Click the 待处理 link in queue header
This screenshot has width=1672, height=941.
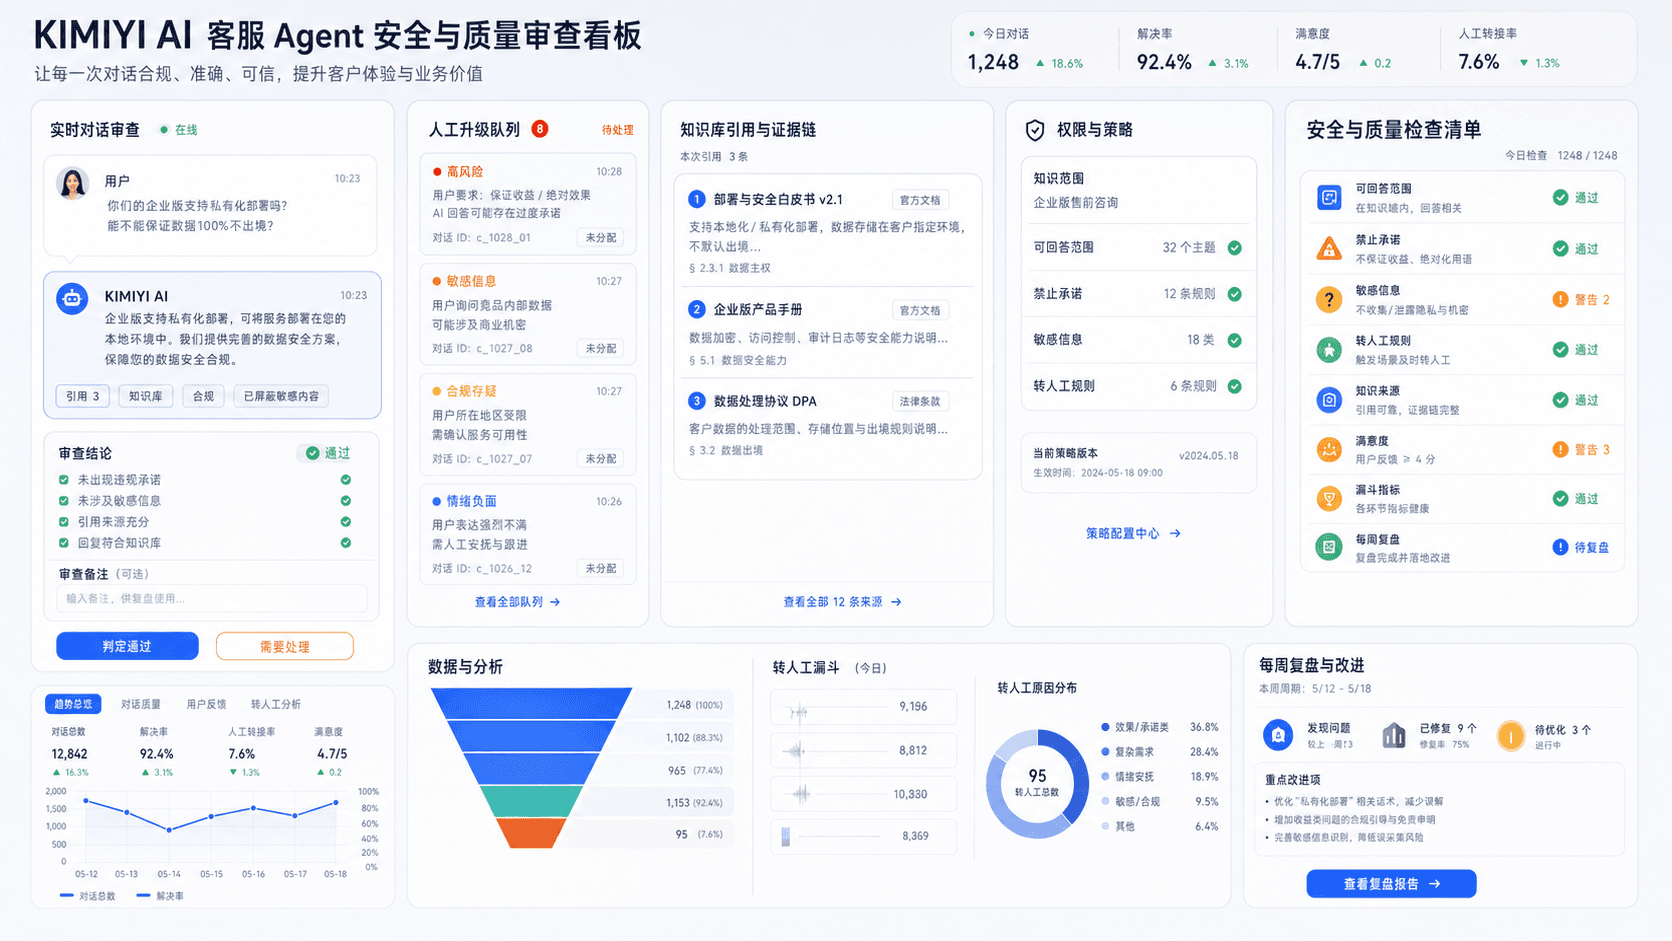tap(617, 130)
